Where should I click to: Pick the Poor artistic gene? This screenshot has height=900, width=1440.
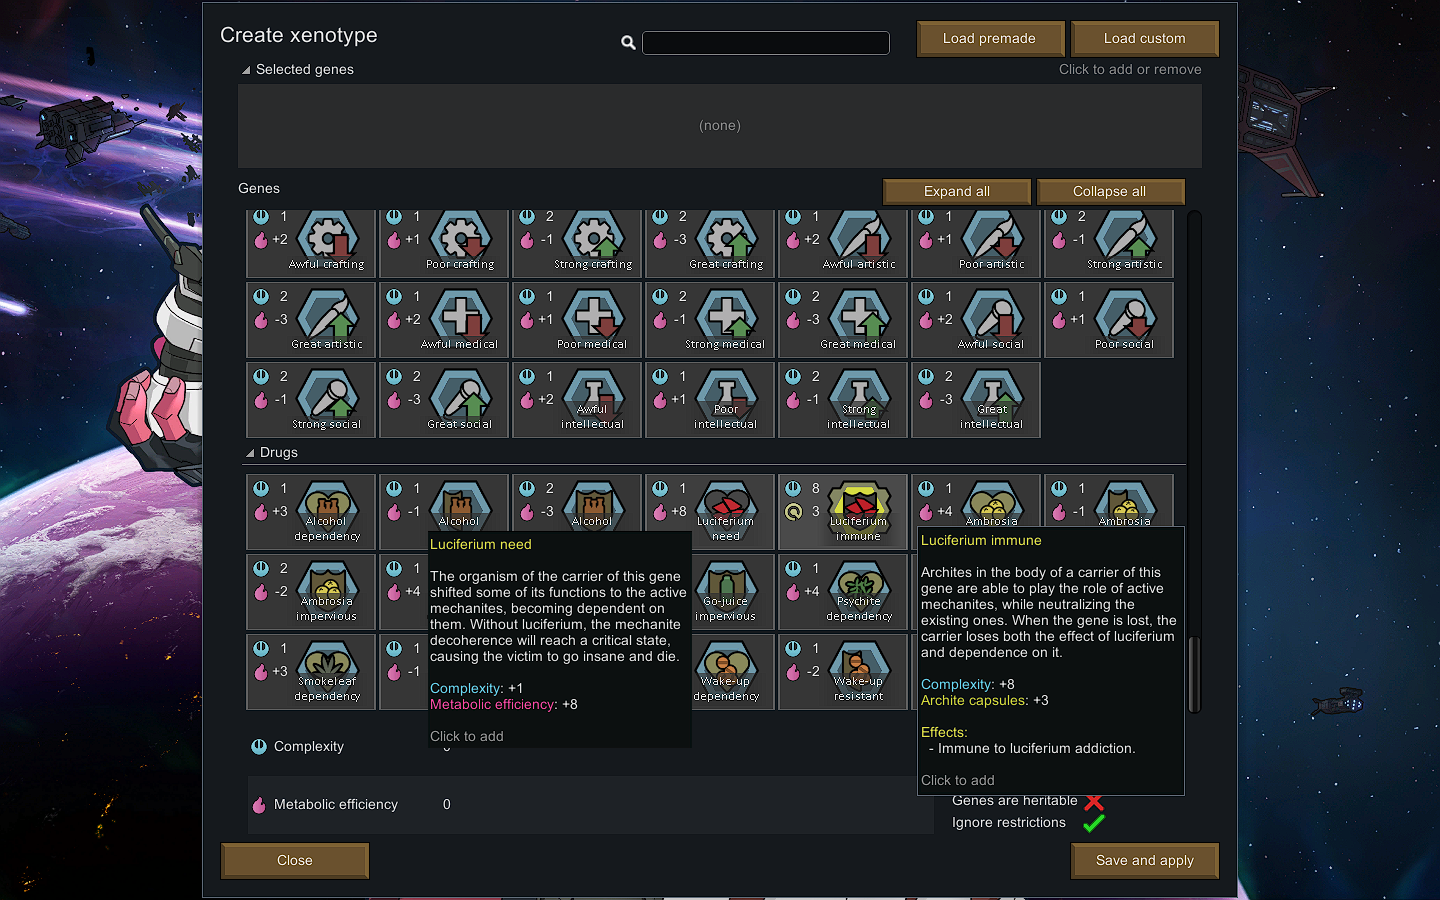click(x=976, y=243)
